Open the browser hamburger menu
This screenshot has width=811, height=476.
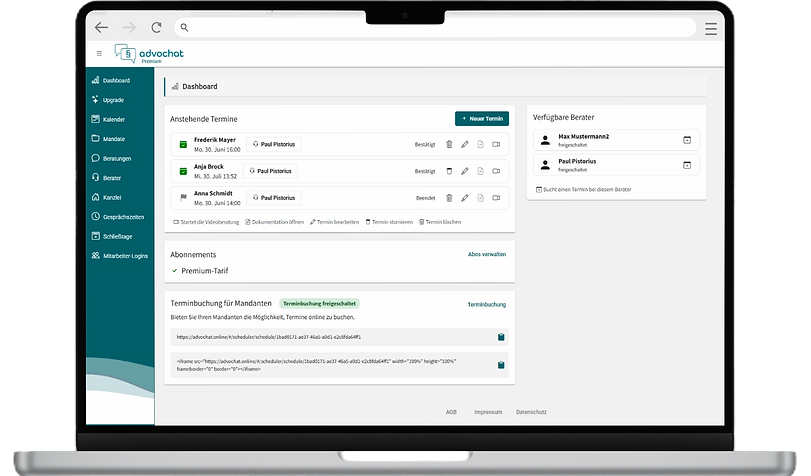(711, 28)
